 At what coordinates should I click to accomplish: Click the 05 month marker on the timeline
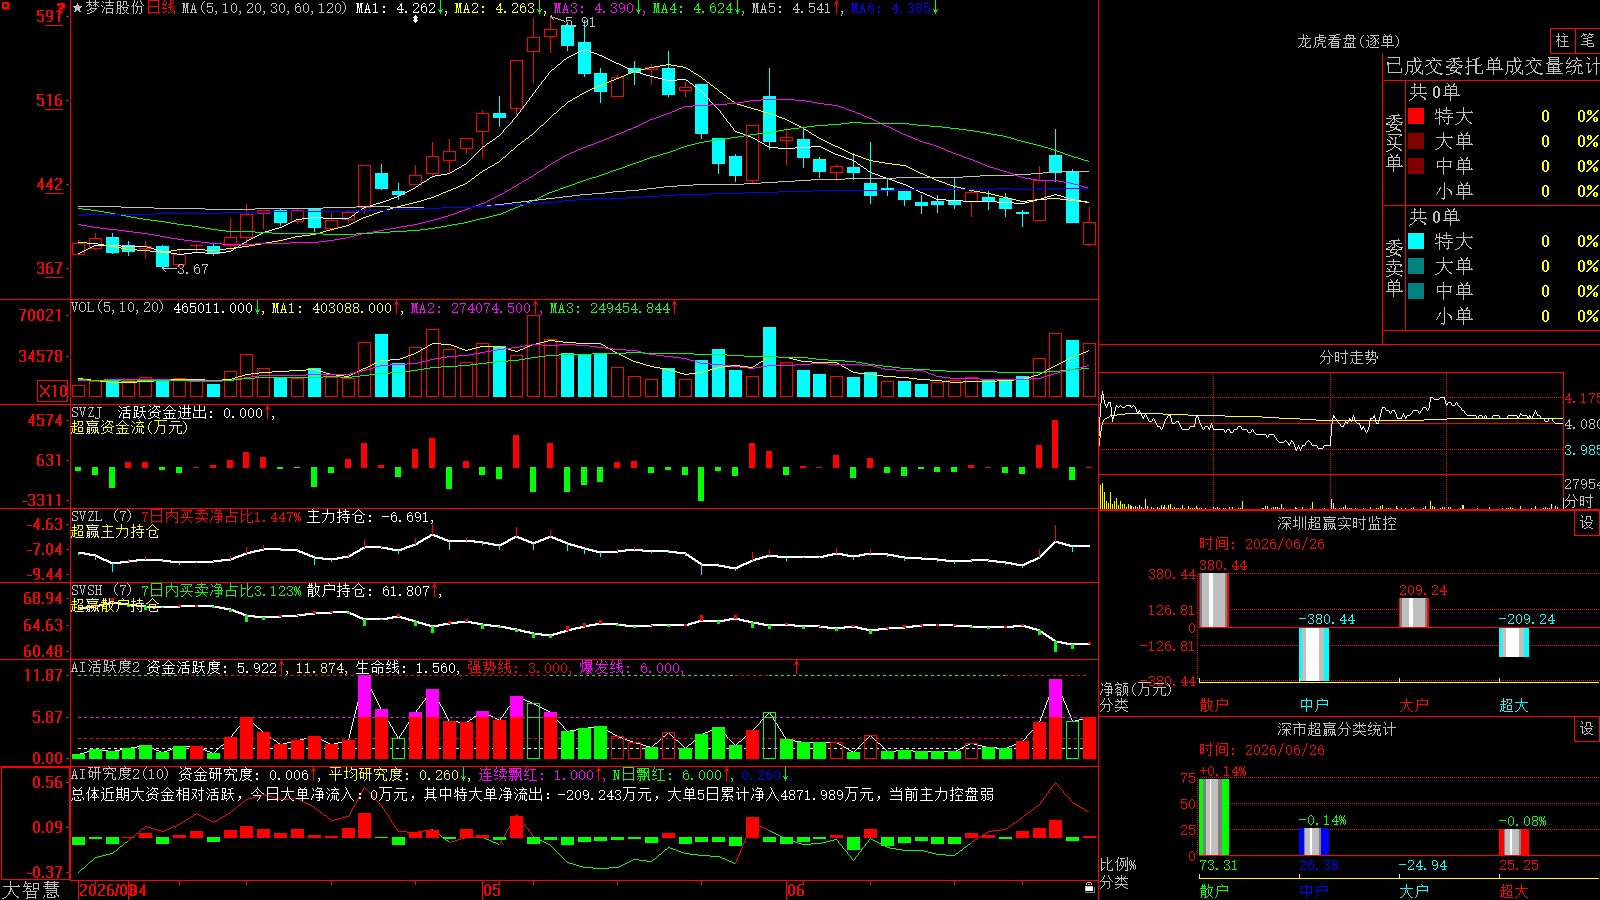pyautogui.click(x=492, y=890)
